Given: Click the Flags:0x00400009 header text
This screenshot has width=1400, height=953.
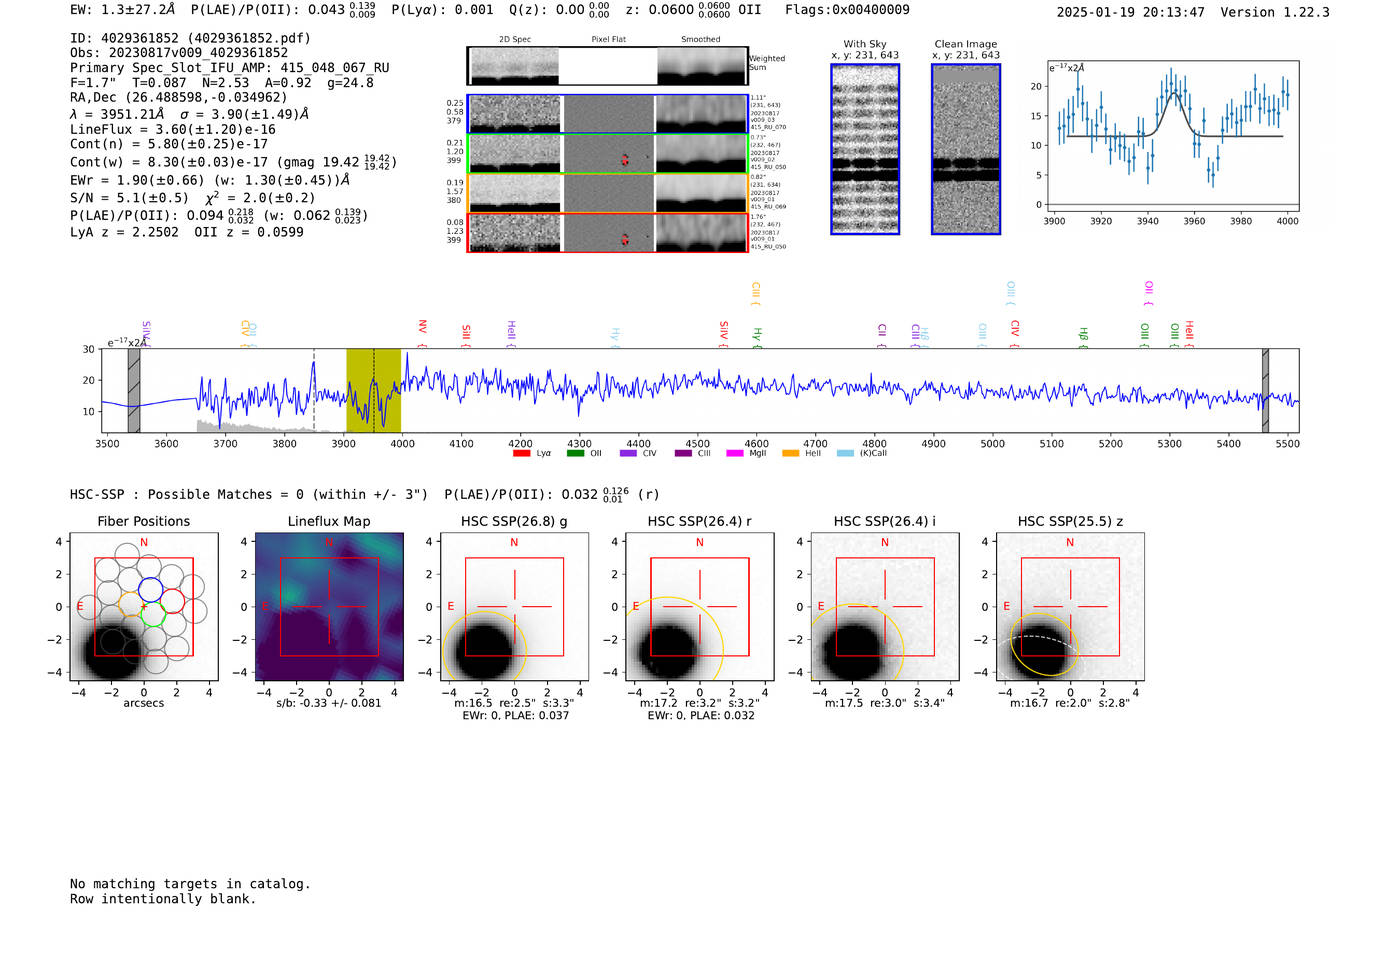Looking at the screenshot, I should pos(847,10).
